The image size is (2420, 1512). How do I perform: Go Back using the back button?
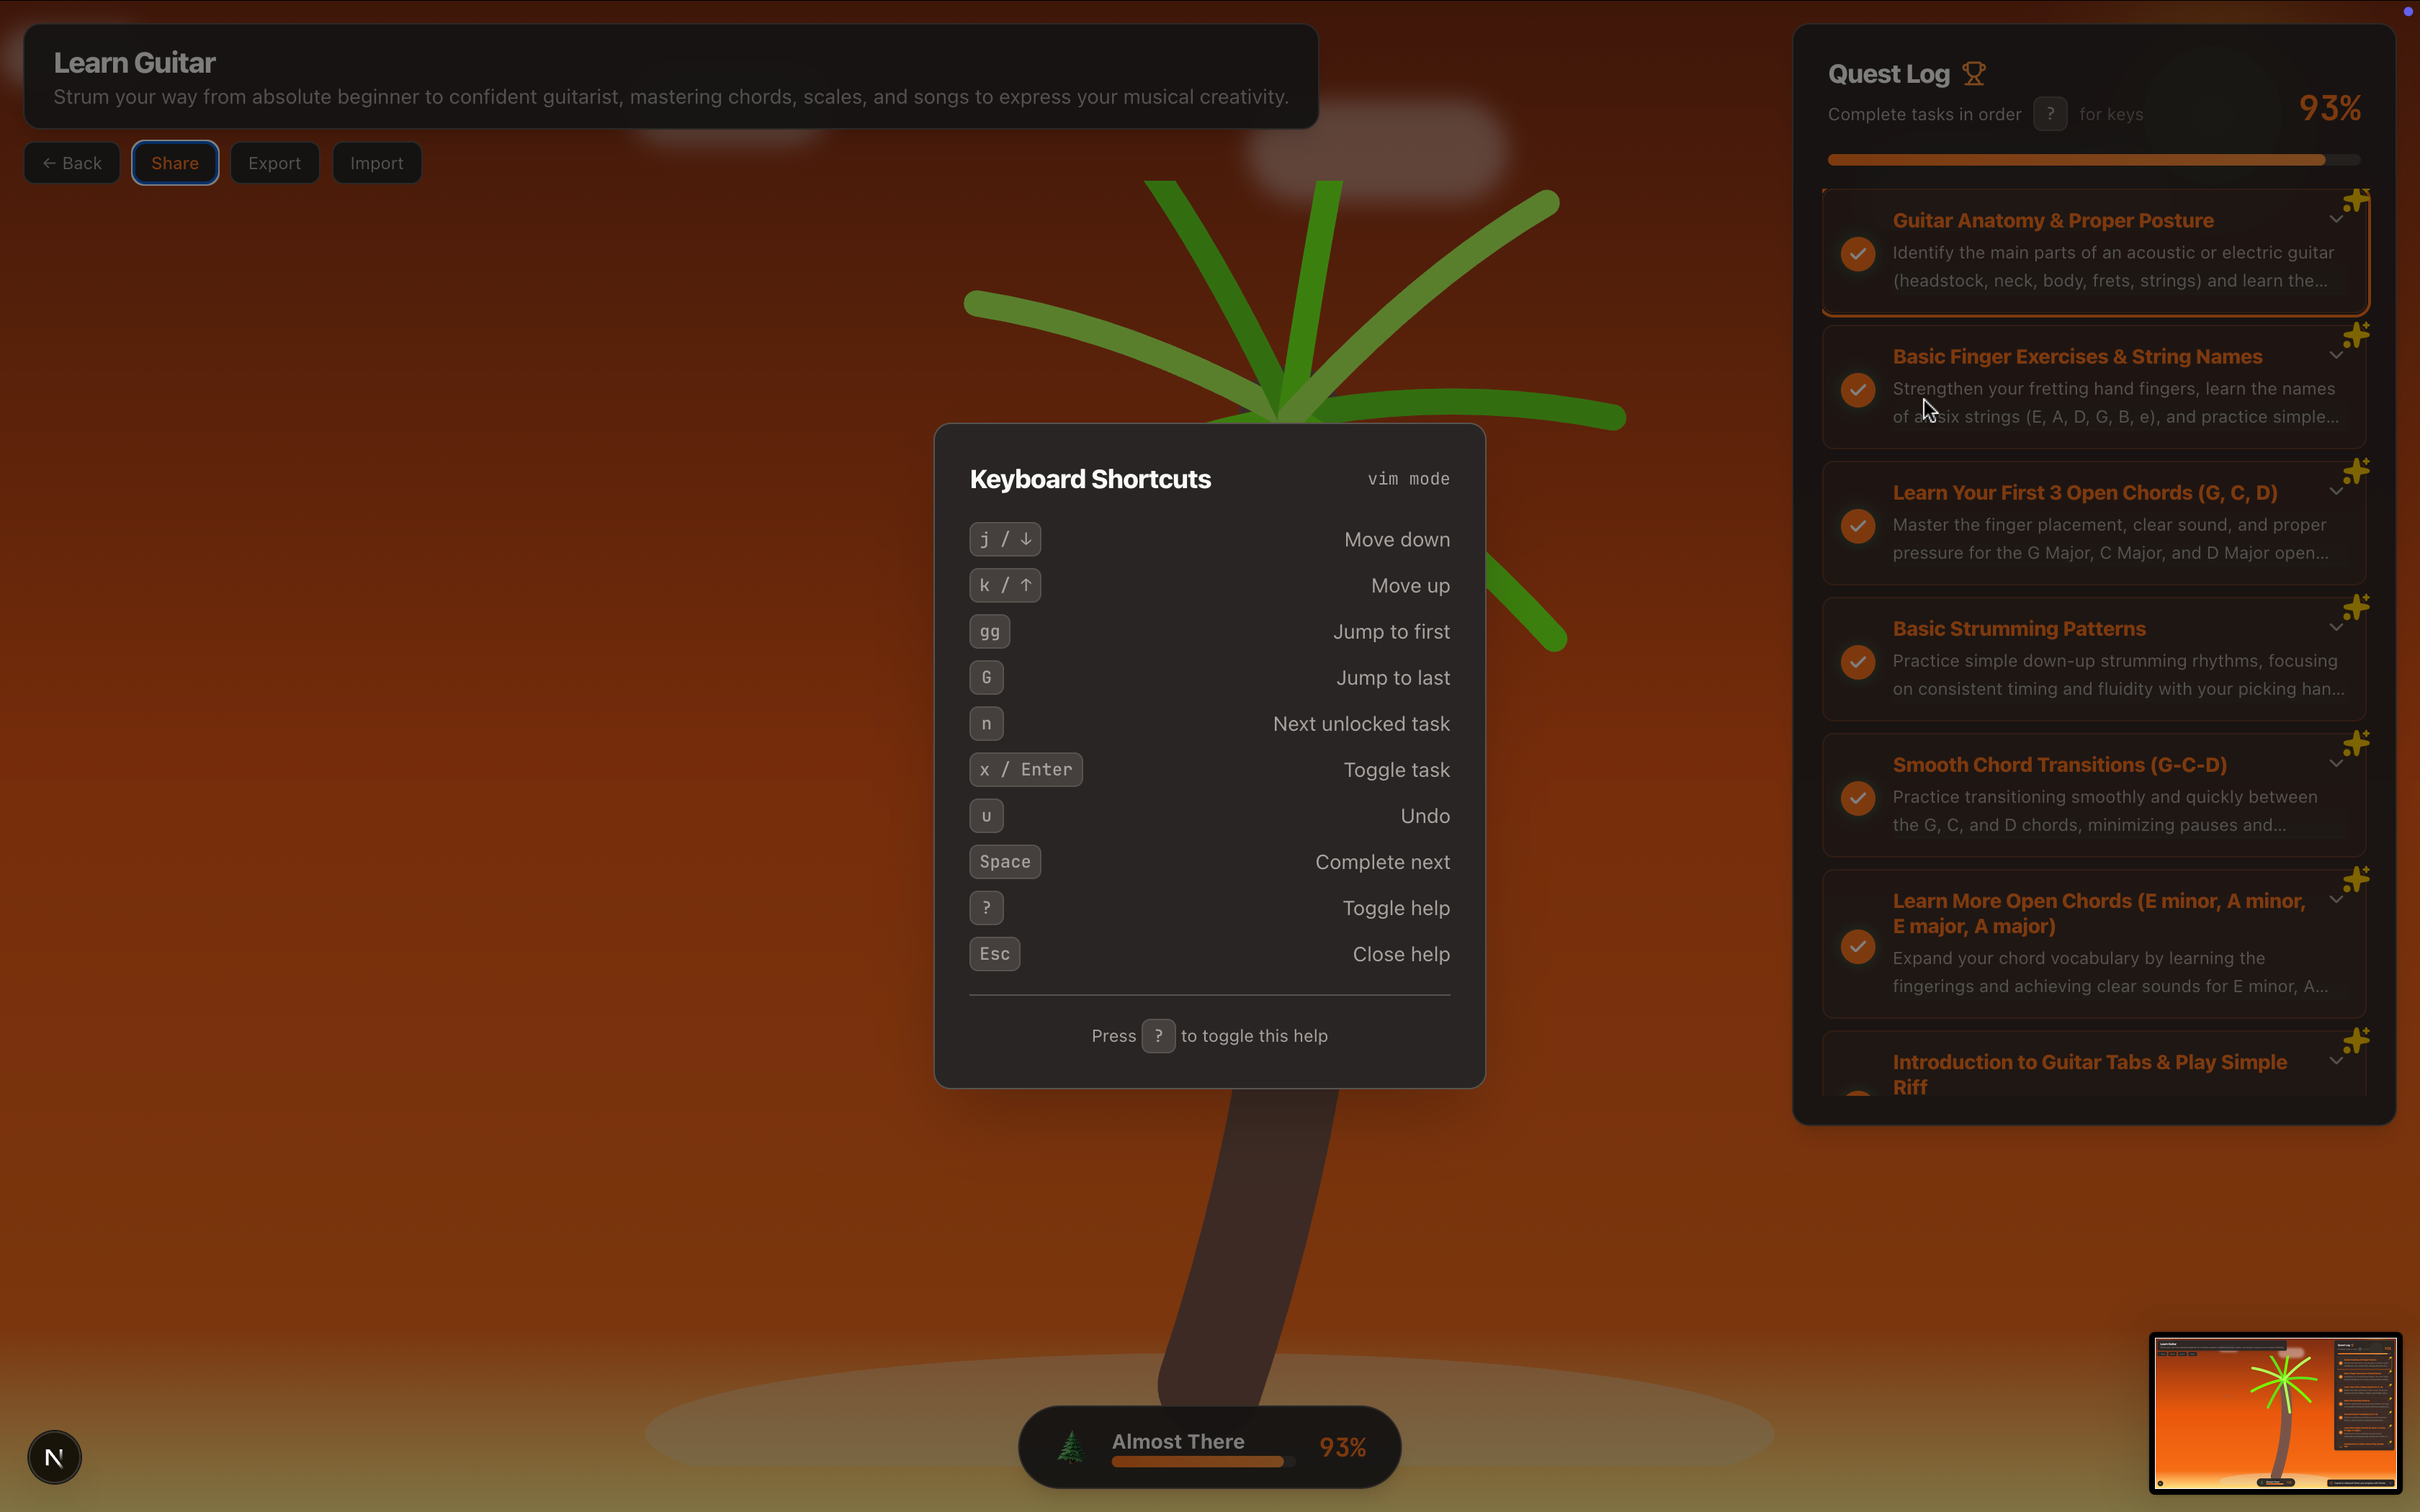(x=72, y=163)
